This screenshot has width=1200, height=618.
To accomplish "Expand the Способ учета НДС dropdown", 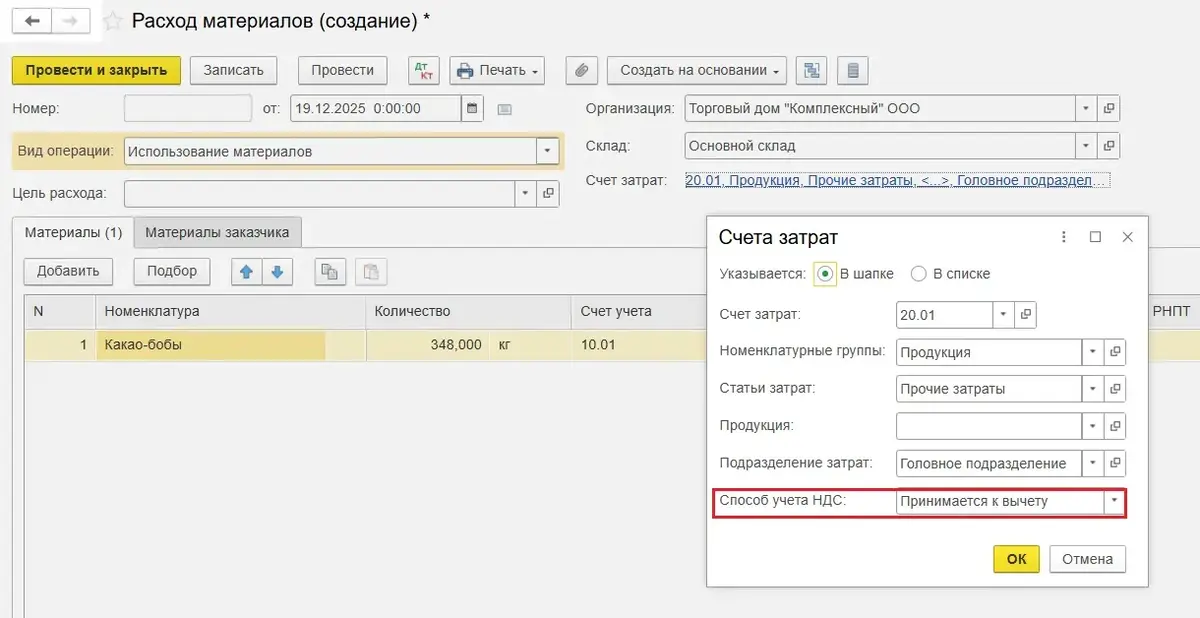I will point(1114,501).
